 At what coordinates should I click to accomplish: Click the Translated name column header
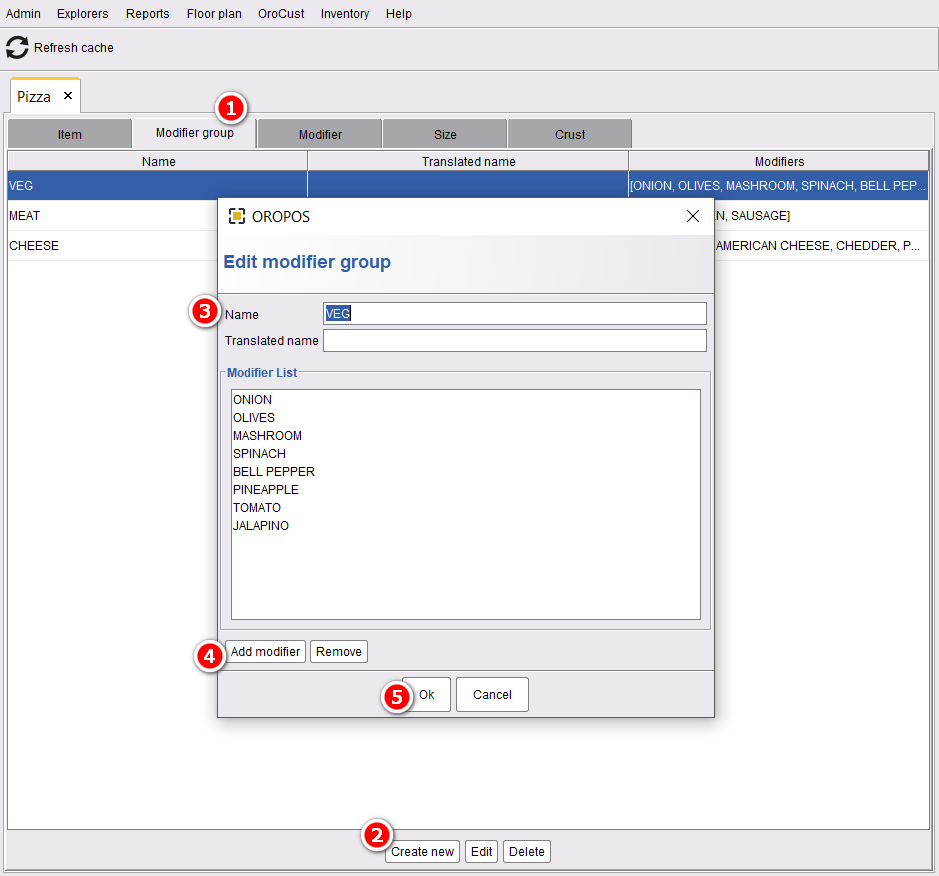pyautogui.click(x=468, y=162)
